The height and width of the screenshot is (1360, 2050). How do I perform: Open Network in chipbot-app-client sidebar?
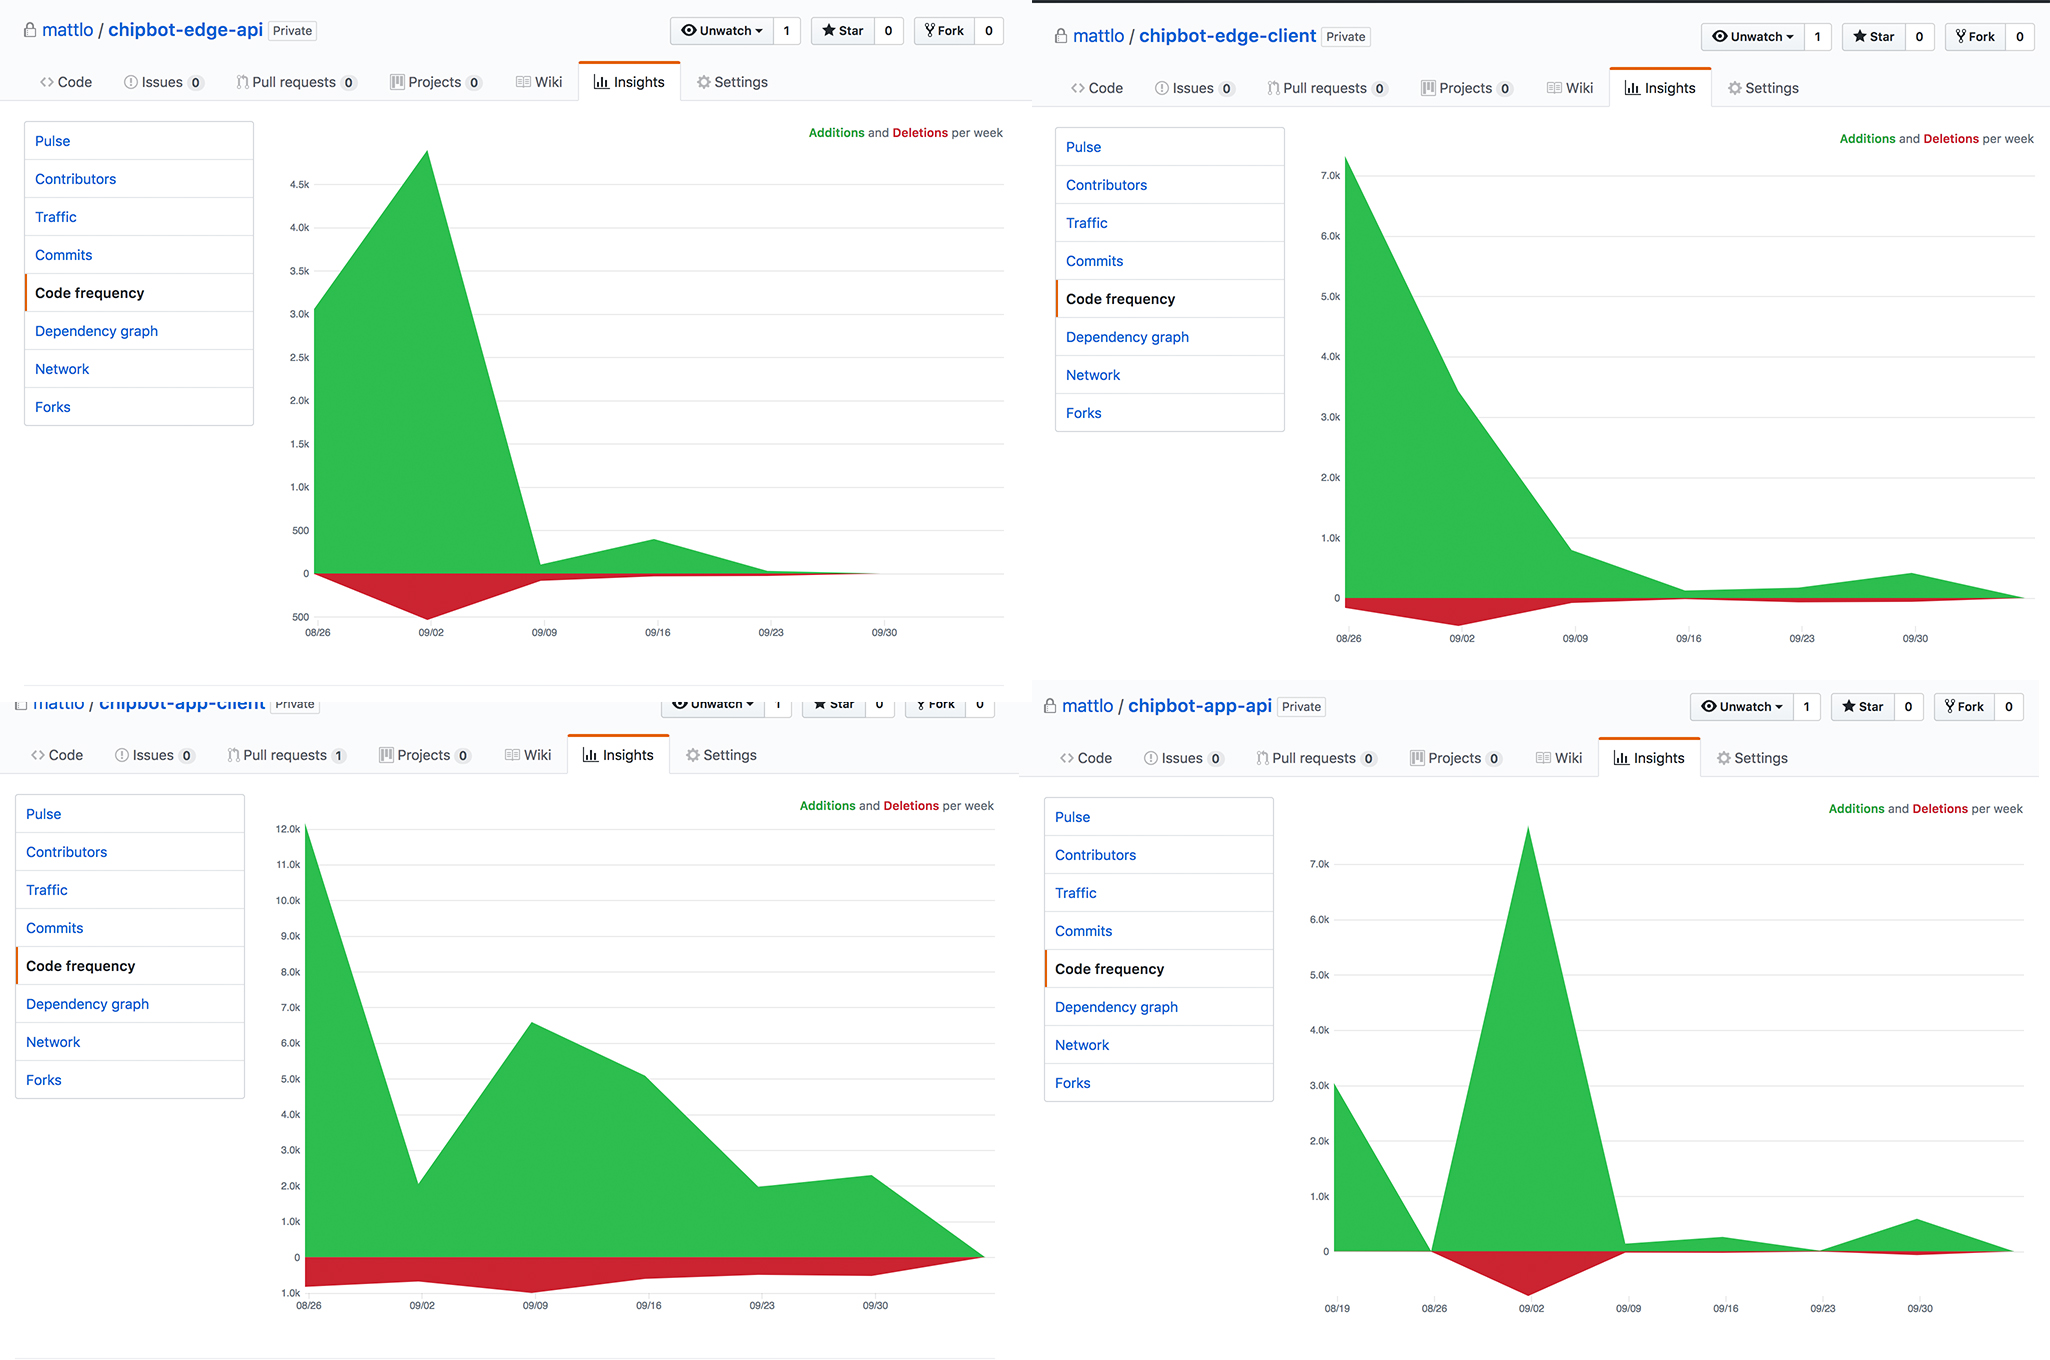pos(130,1042)
